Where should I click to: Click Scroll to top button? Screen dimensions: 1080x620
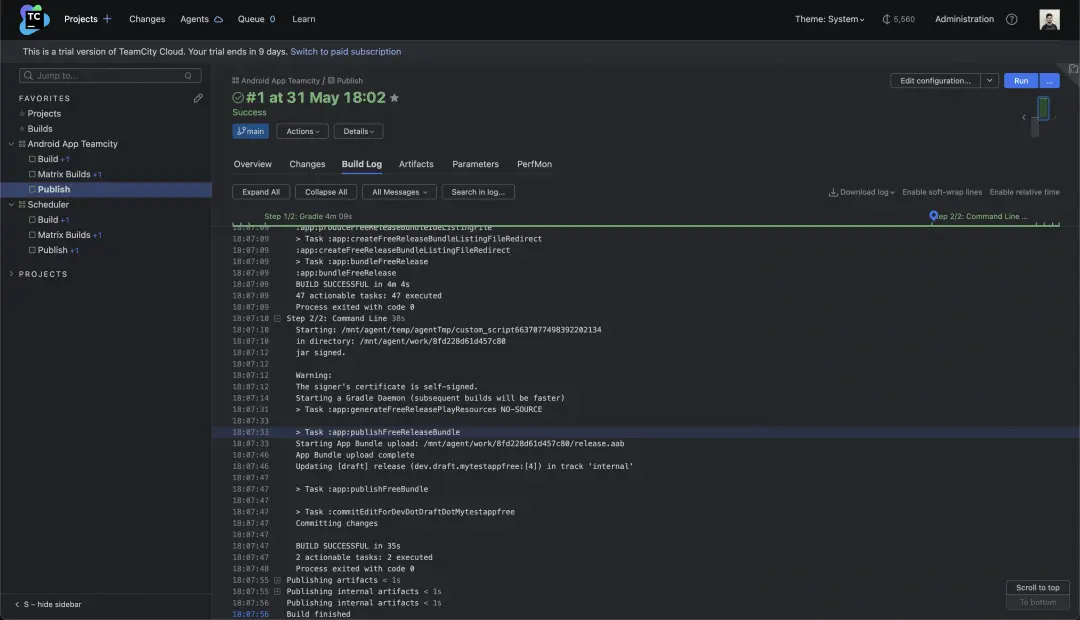point(1037,588)
